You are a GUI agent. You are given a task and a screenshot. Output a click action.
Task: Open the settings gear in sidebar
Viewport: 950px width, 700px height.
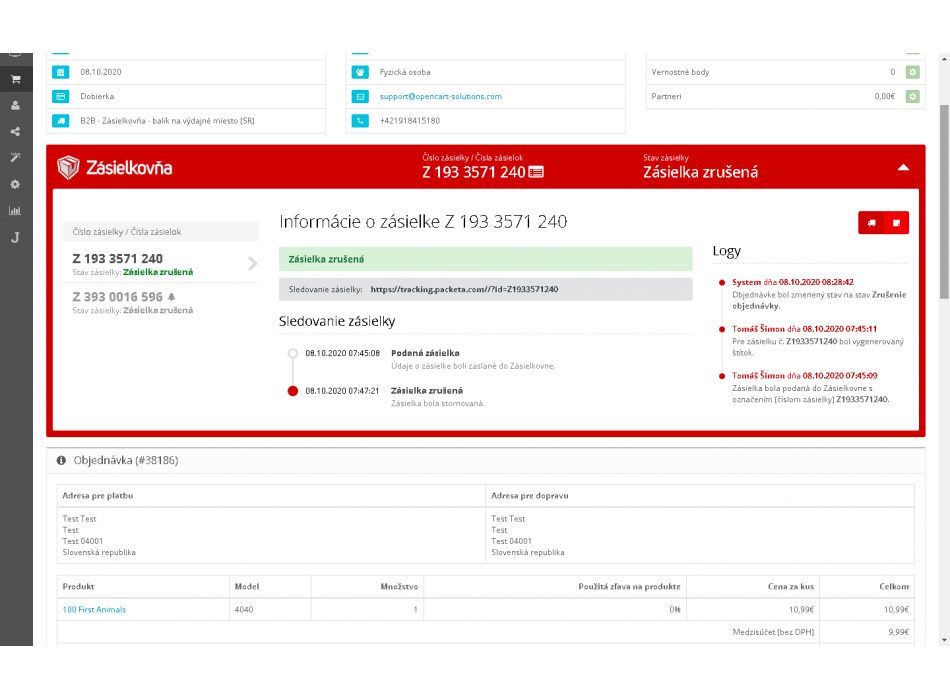16,184
